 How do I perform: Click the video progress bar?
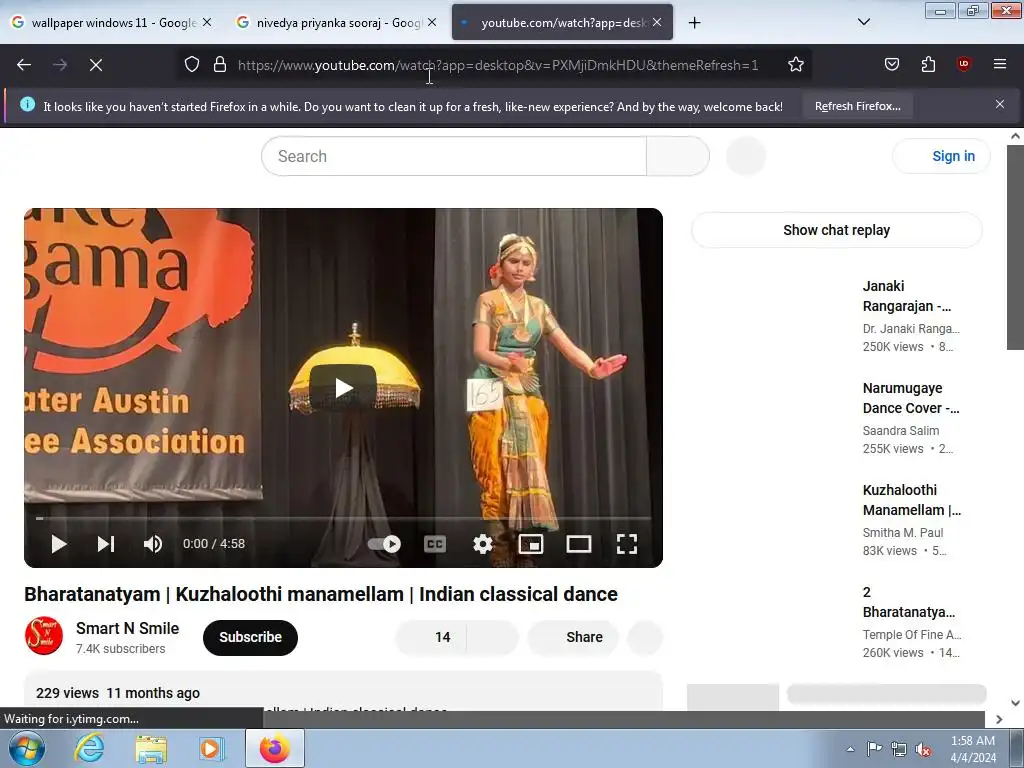point(344,518)
